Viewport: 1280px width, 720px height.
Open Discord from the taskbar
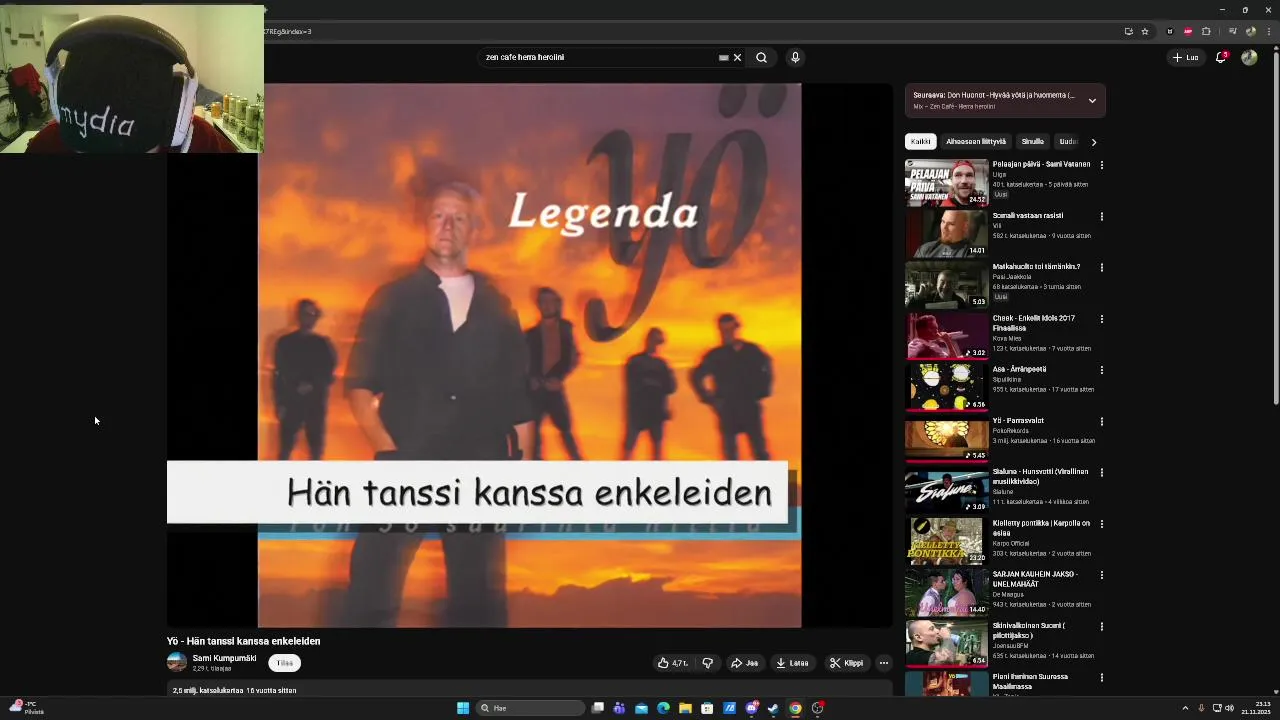click(751, 708)
